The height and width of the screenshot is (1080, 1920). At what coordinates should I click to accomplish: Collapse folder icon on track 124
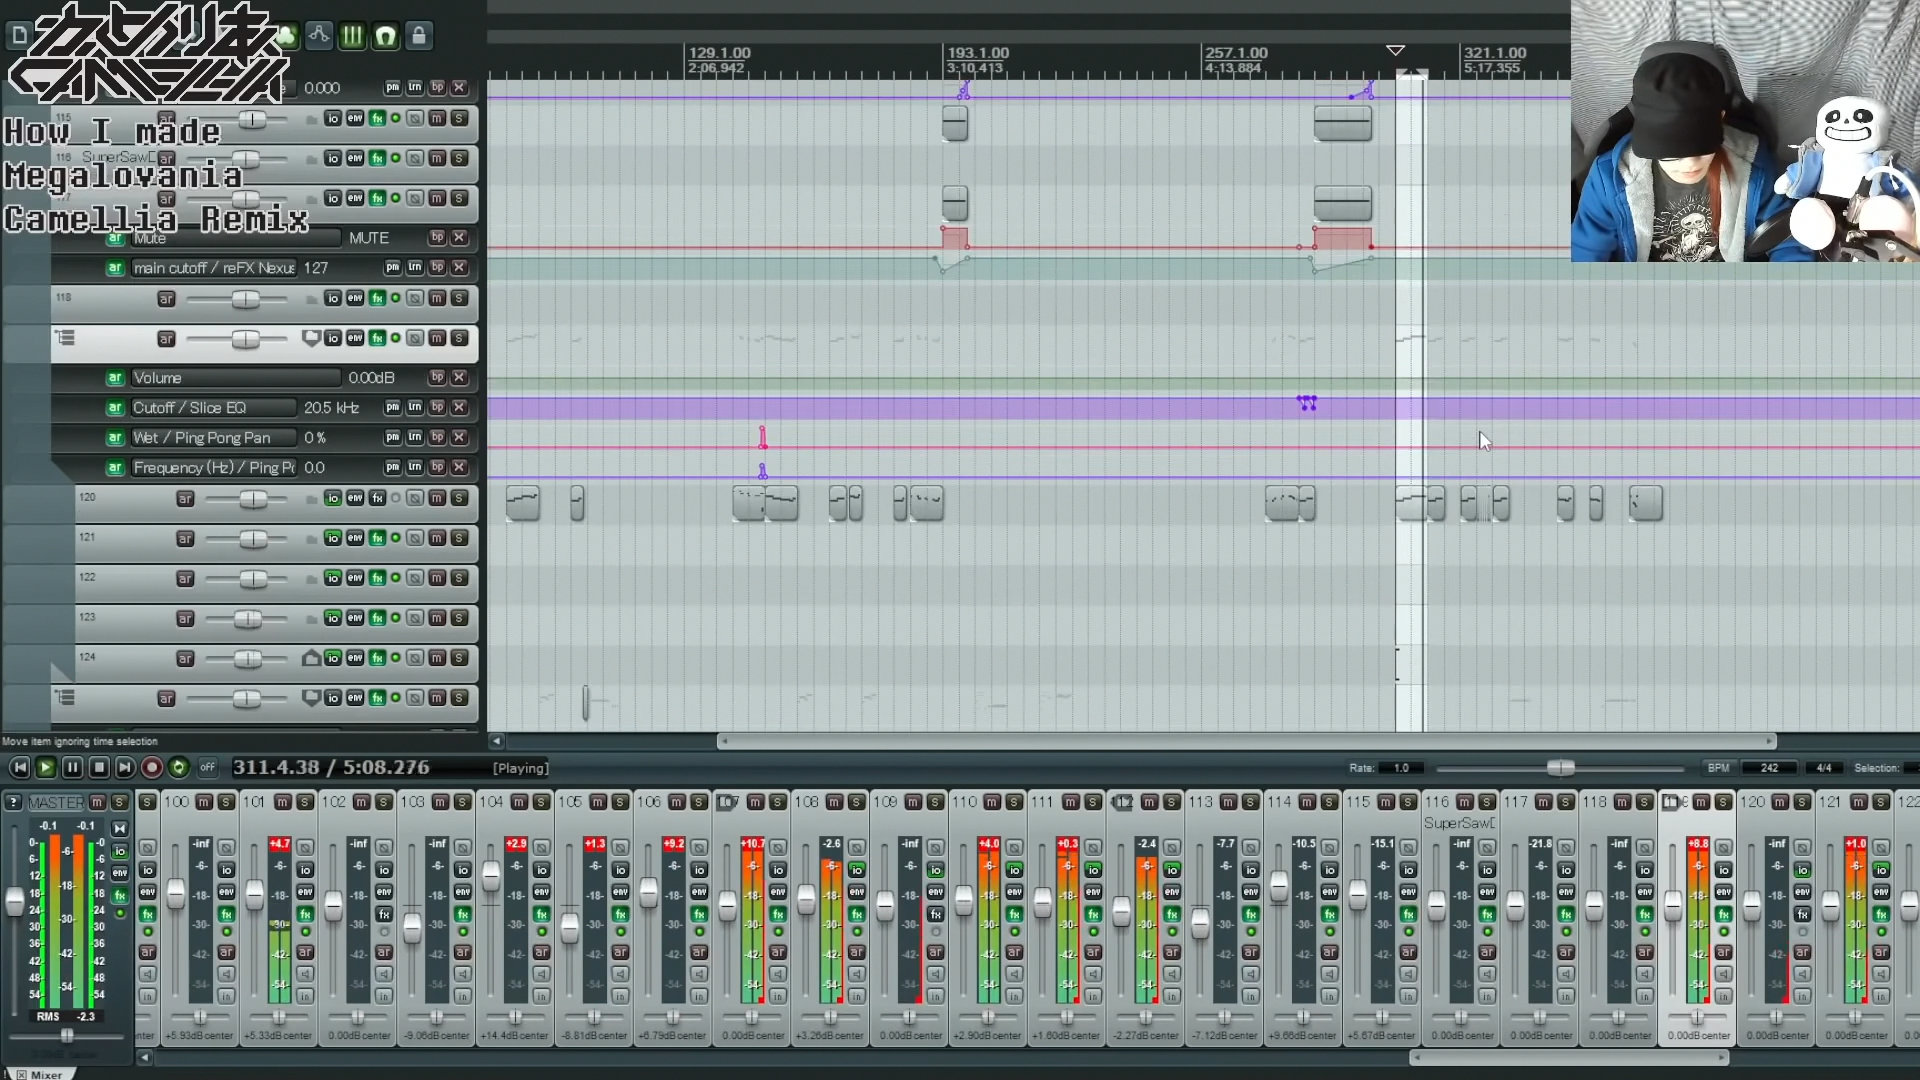(311, 658)
